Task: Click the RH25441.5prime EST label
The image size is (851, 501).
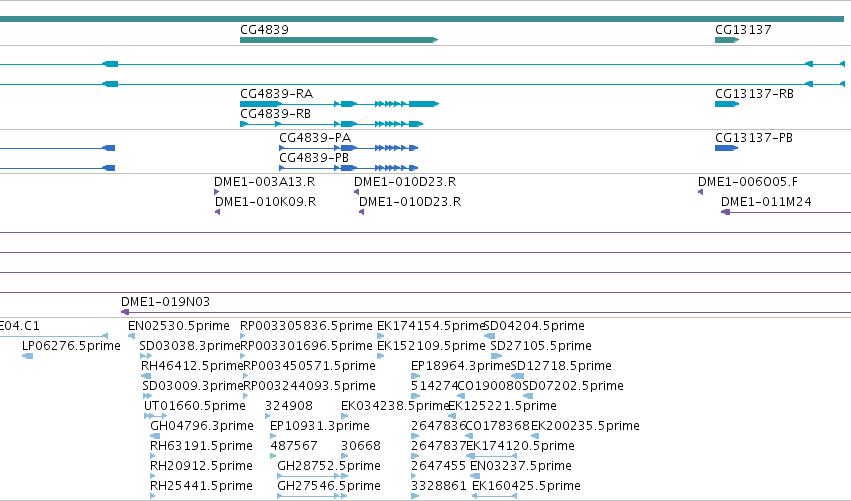Action: 201,486
